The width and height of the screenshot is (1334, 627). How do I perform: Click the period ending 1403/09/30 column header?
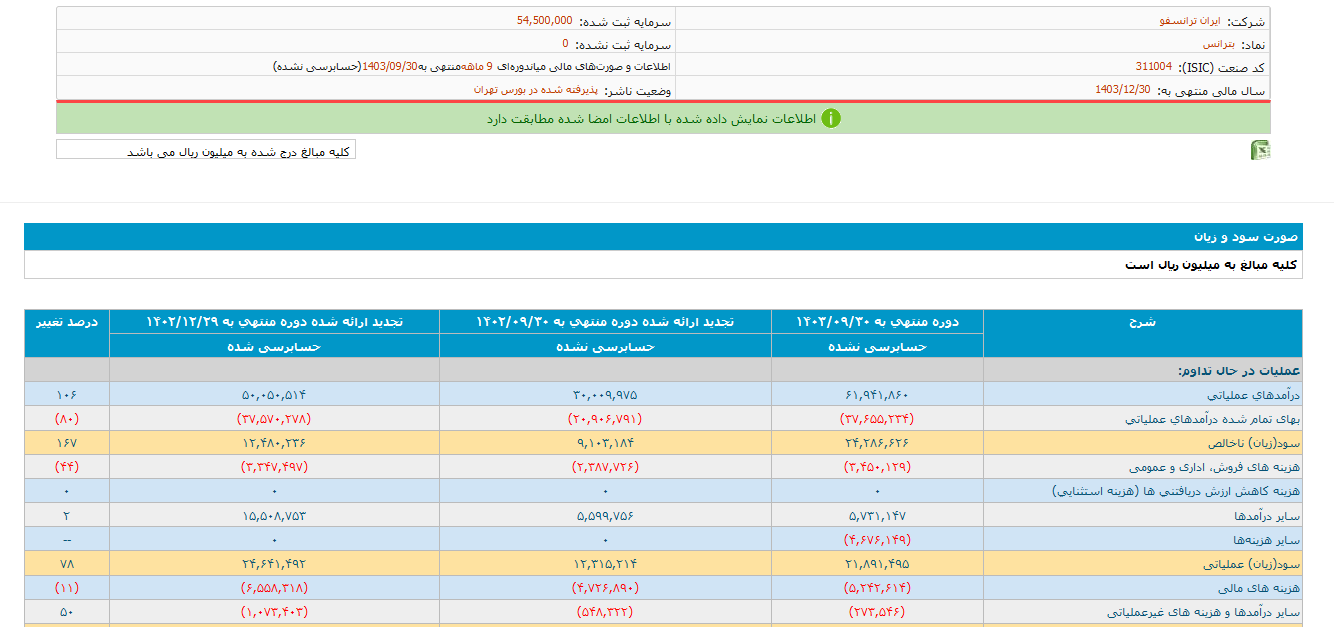[877, 322]
